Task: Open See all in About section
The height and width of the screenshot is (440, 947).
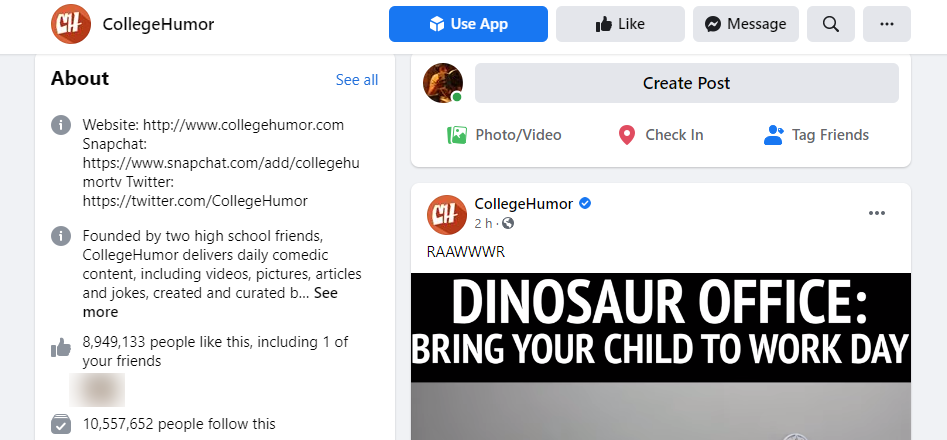Action: pyautogui.click(x=357, y=80)
